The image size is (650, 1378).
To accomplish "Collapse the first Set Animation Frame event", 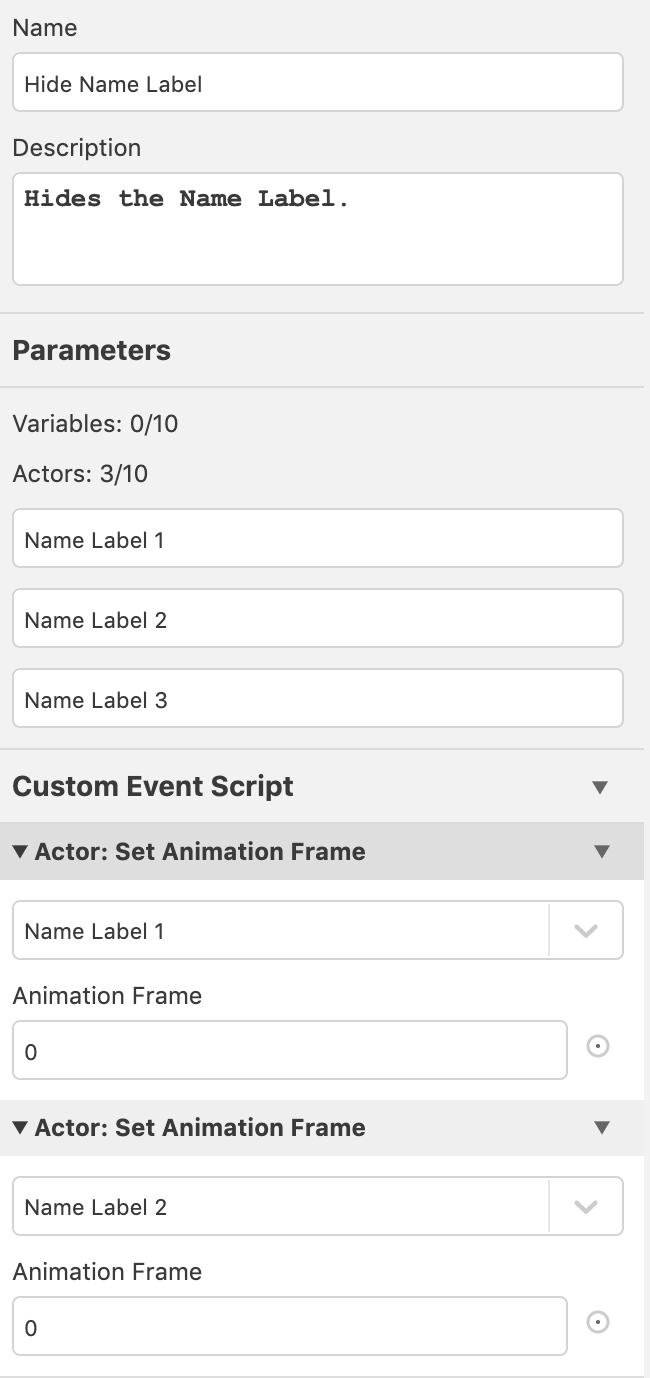I will tap(20, 852).
